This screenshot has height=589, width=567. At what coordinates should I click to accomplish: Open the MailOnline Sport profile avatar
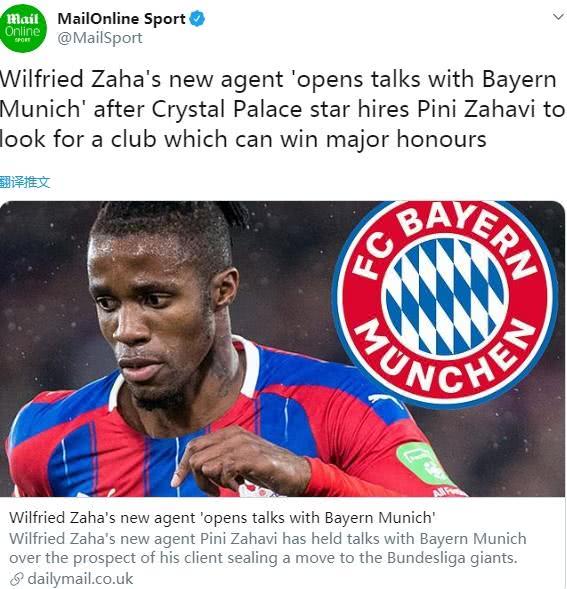click(23, 29)
